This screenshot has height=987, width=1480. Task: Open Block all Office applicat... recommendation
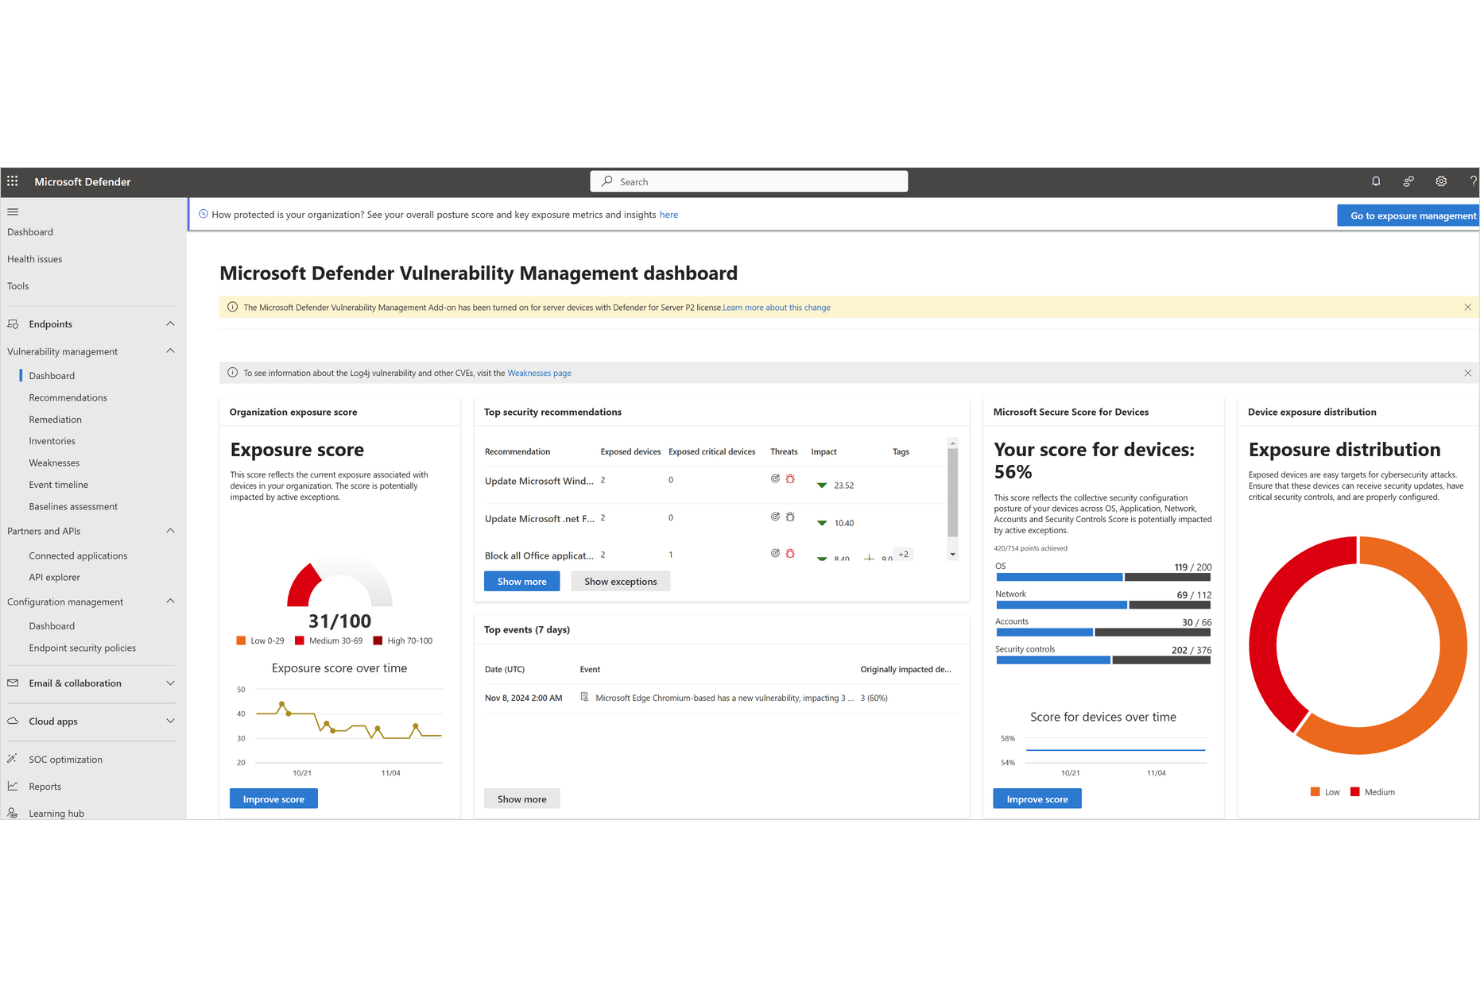click(x=539, y=555)
